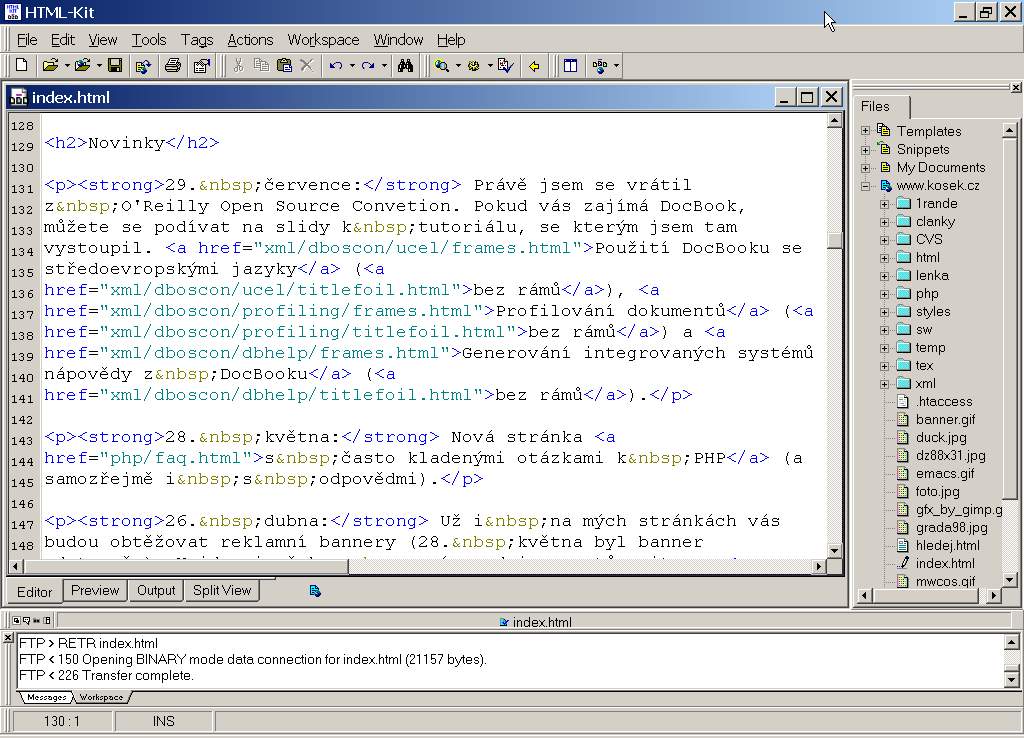Click the workspace network icon in toolbar
This screenshot has width=1024, height=738.
coord(600,65)
